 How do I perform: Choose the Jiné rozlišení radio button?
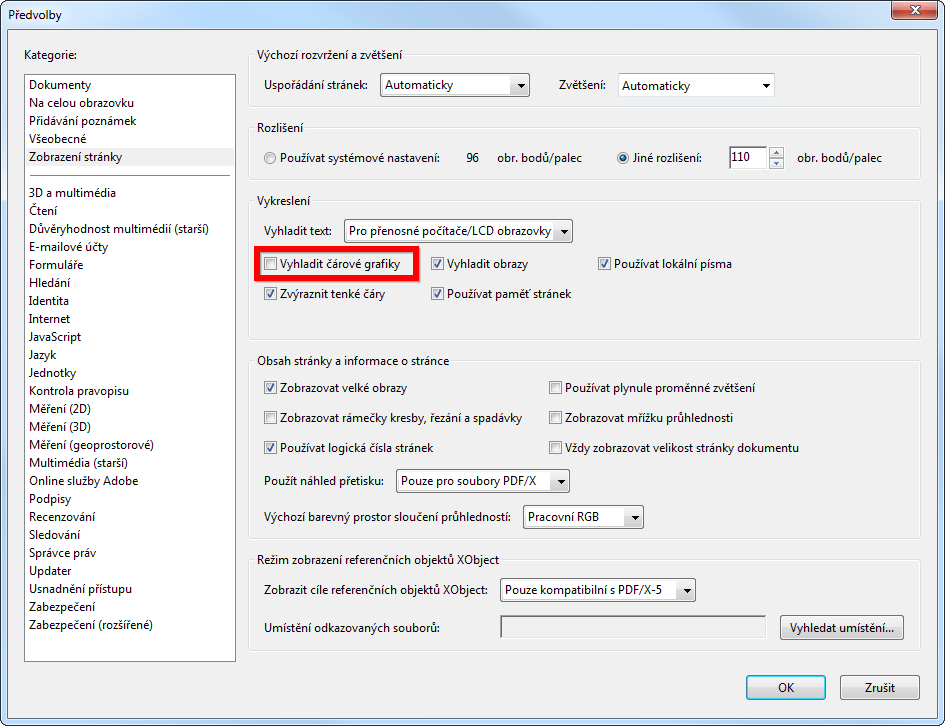pos(624,158)
